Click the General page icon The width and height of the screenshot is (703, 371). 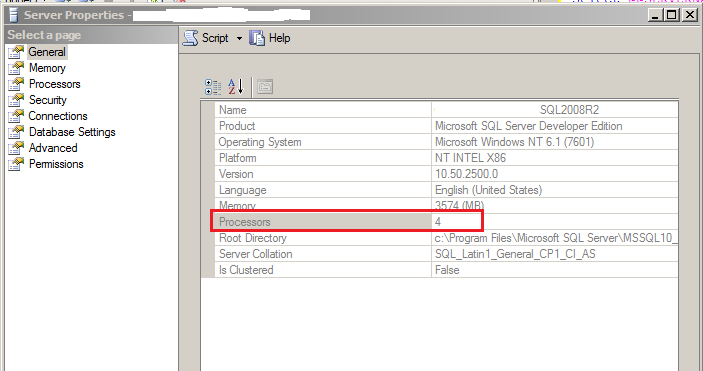click(x=16, y=52)
